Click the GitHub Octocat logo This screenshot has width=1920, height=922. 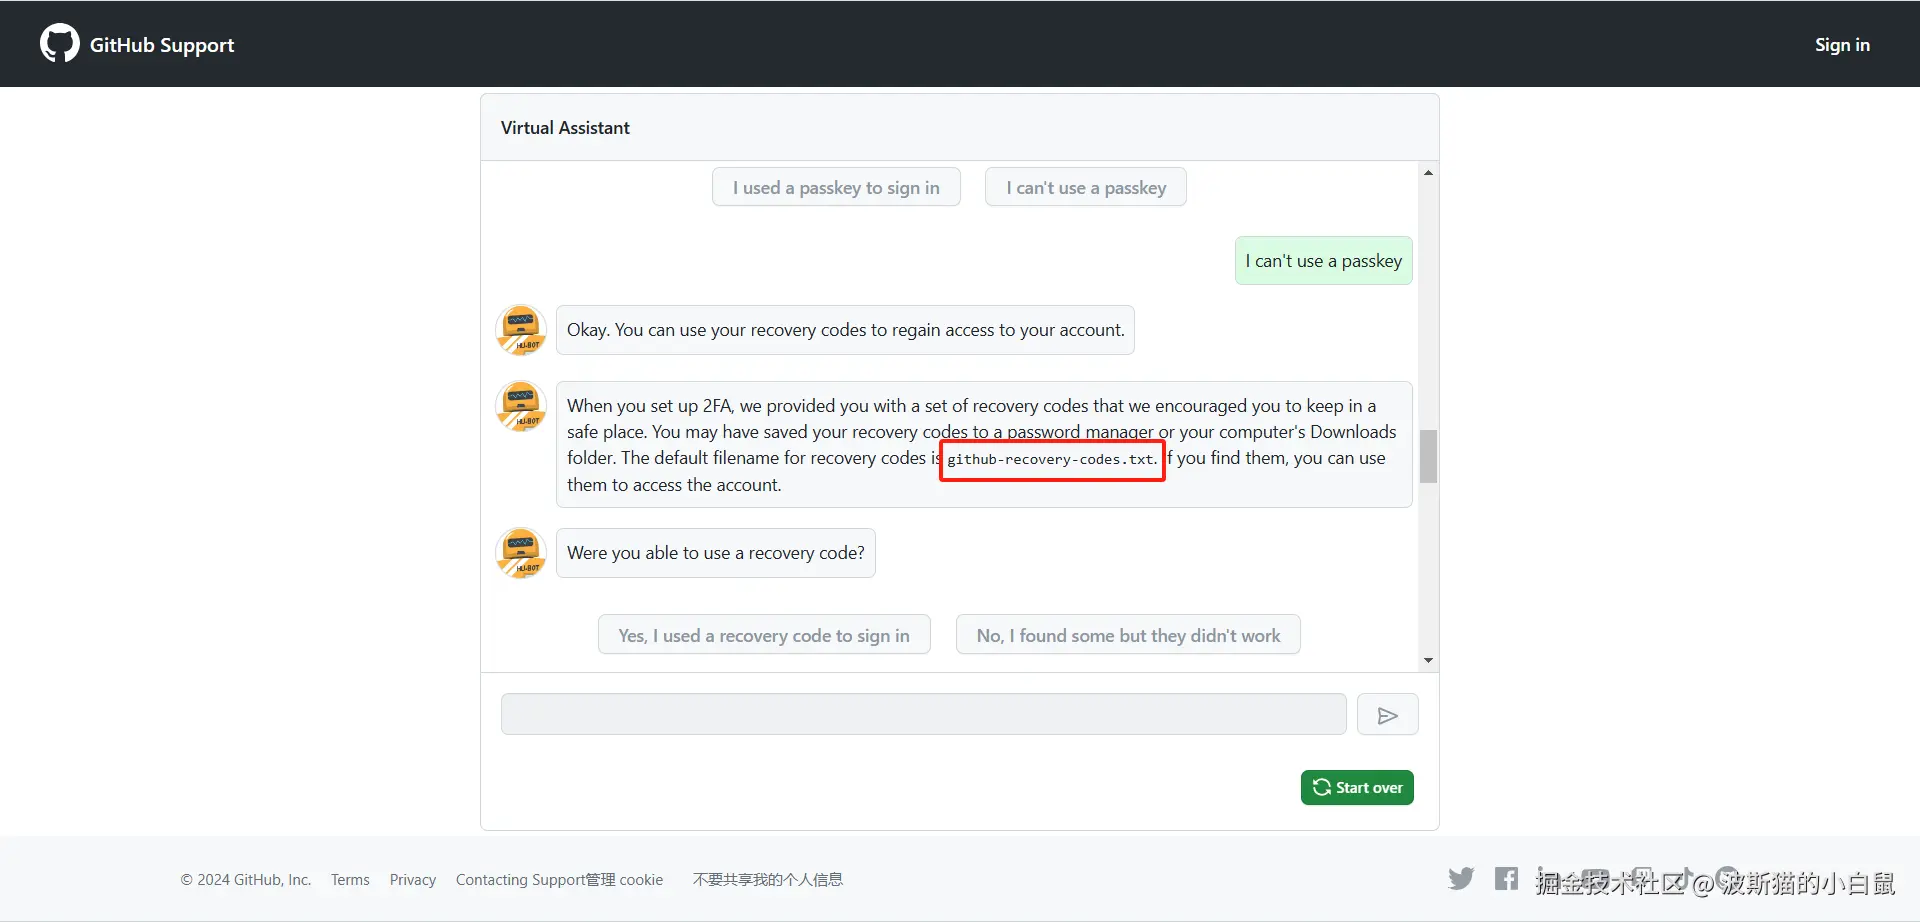59,44
